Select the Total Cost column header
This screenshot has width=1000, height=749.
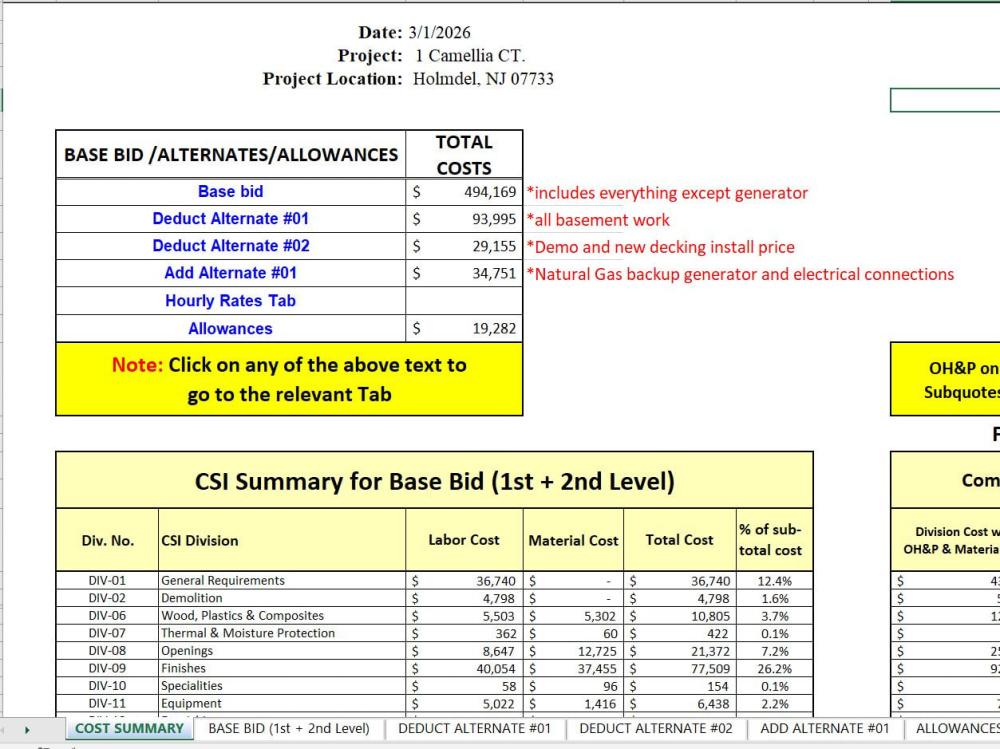click(679, 540)
